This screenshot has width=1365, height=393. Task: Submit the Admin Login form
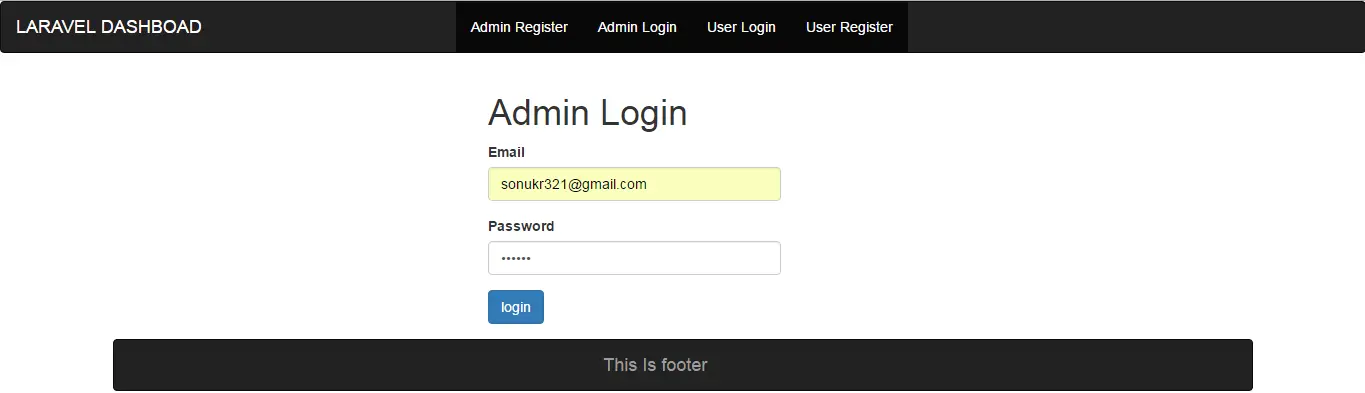click(x=516, y=307)
